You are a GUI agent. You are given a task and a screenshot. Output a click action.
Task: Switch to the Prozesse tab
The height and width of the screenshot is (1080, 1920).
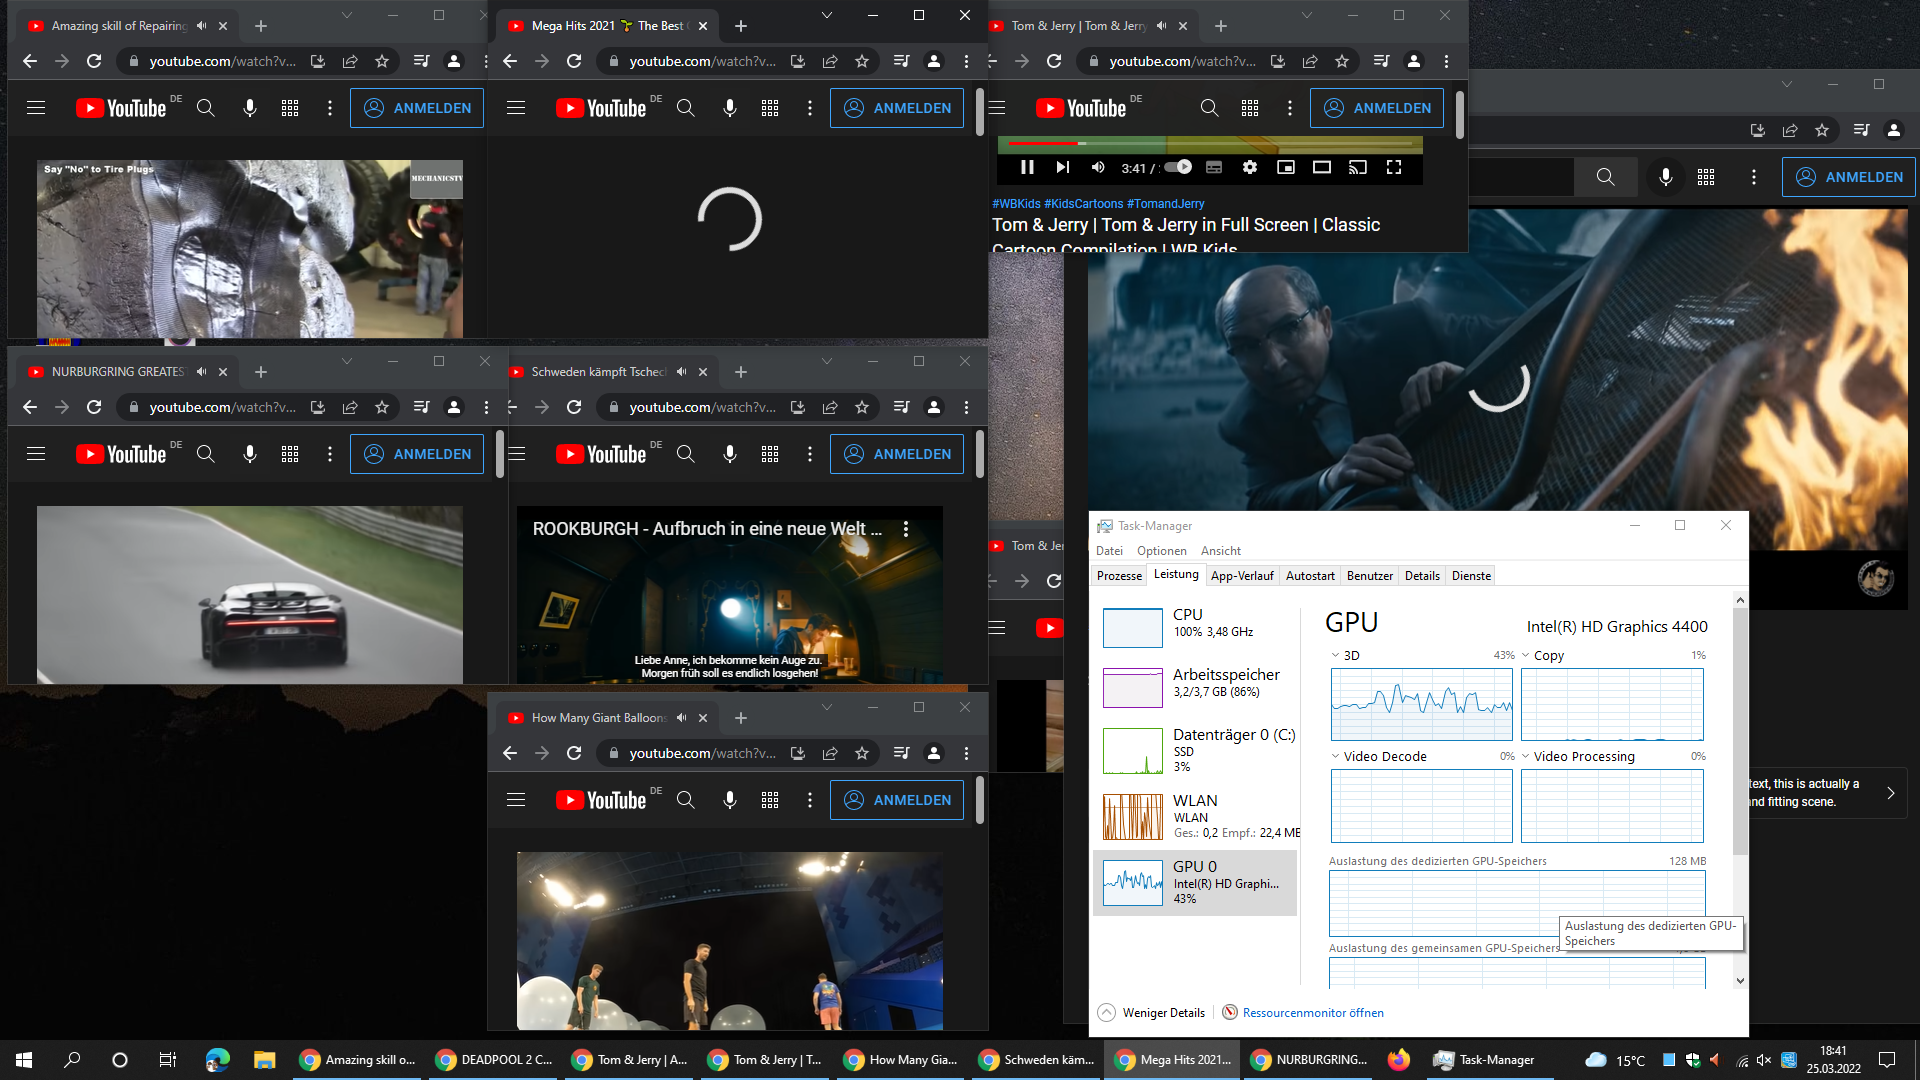coord(1119,575)
